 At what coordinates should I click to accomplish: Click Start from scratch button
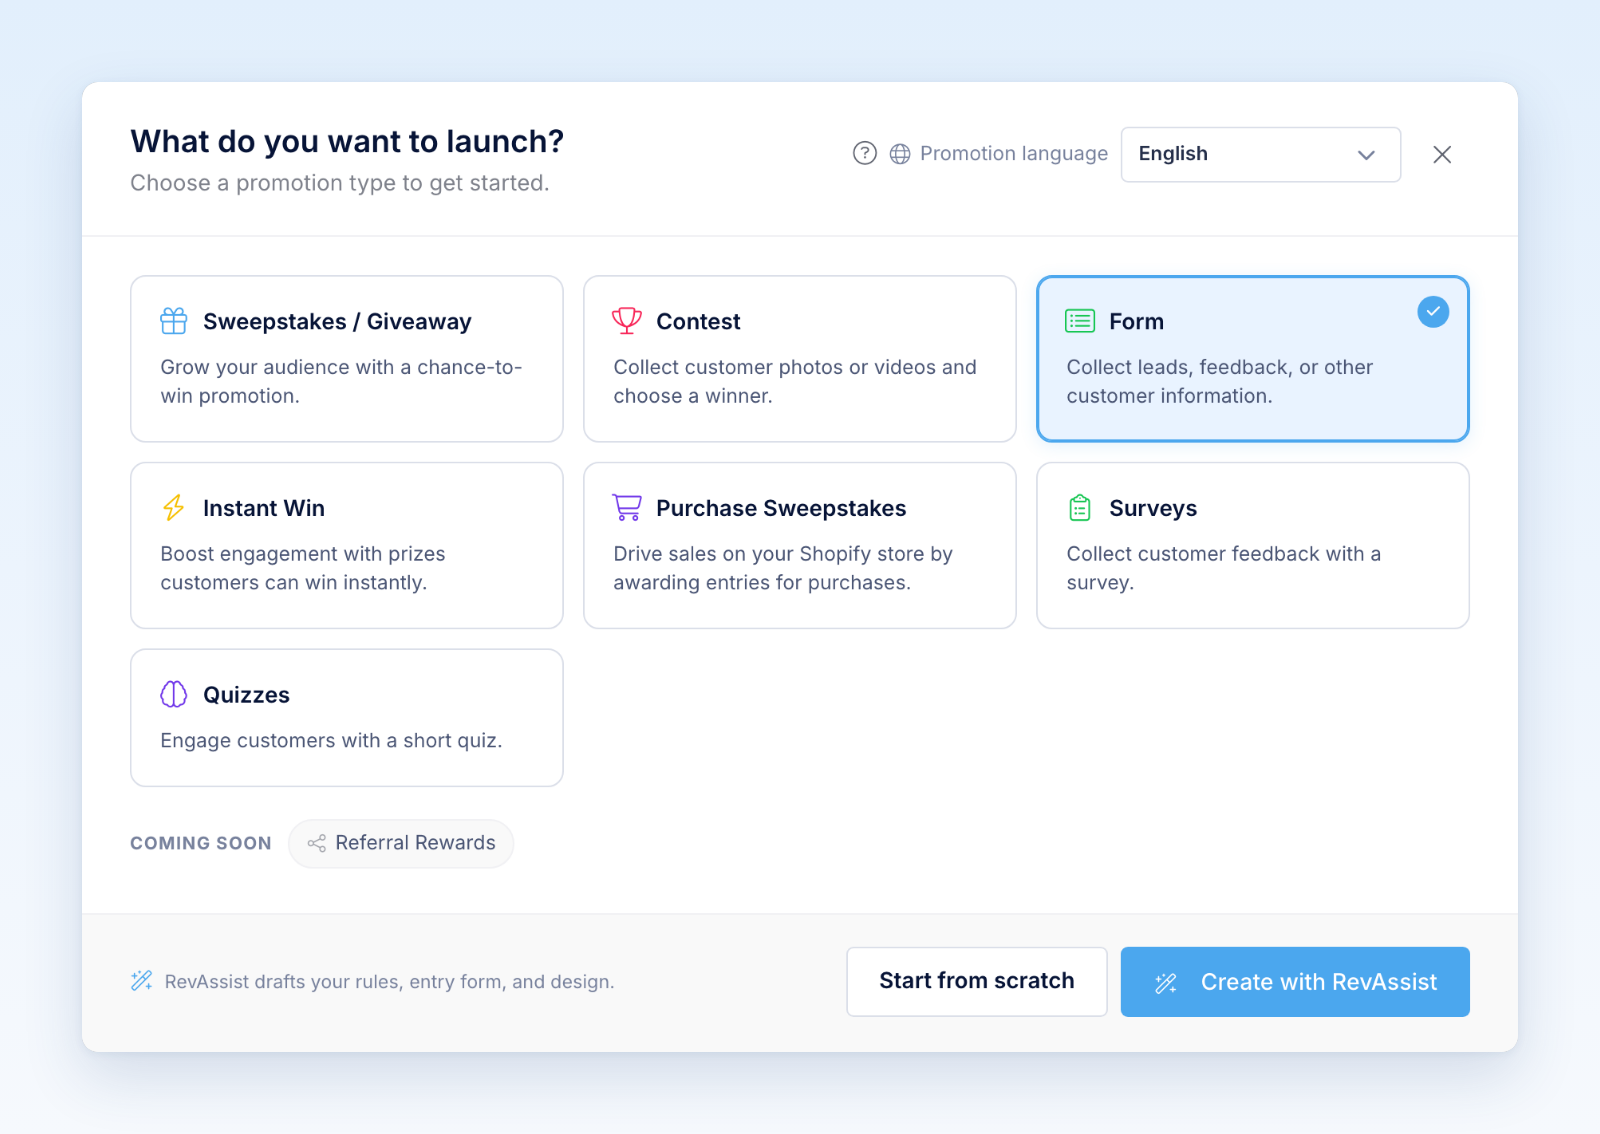click(977, 981)
